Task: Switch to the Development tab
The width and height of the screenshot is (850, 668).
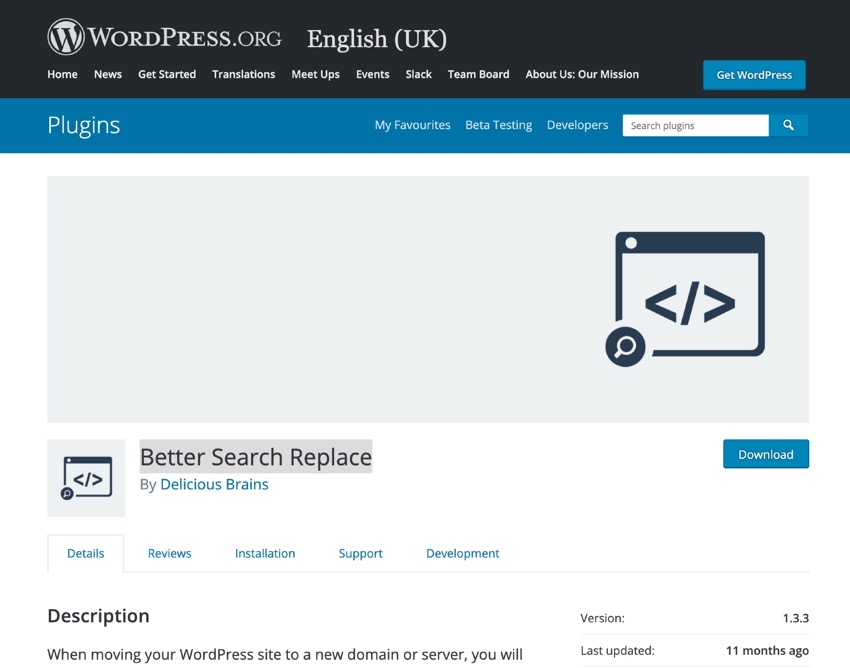Action: coord(462,554)
